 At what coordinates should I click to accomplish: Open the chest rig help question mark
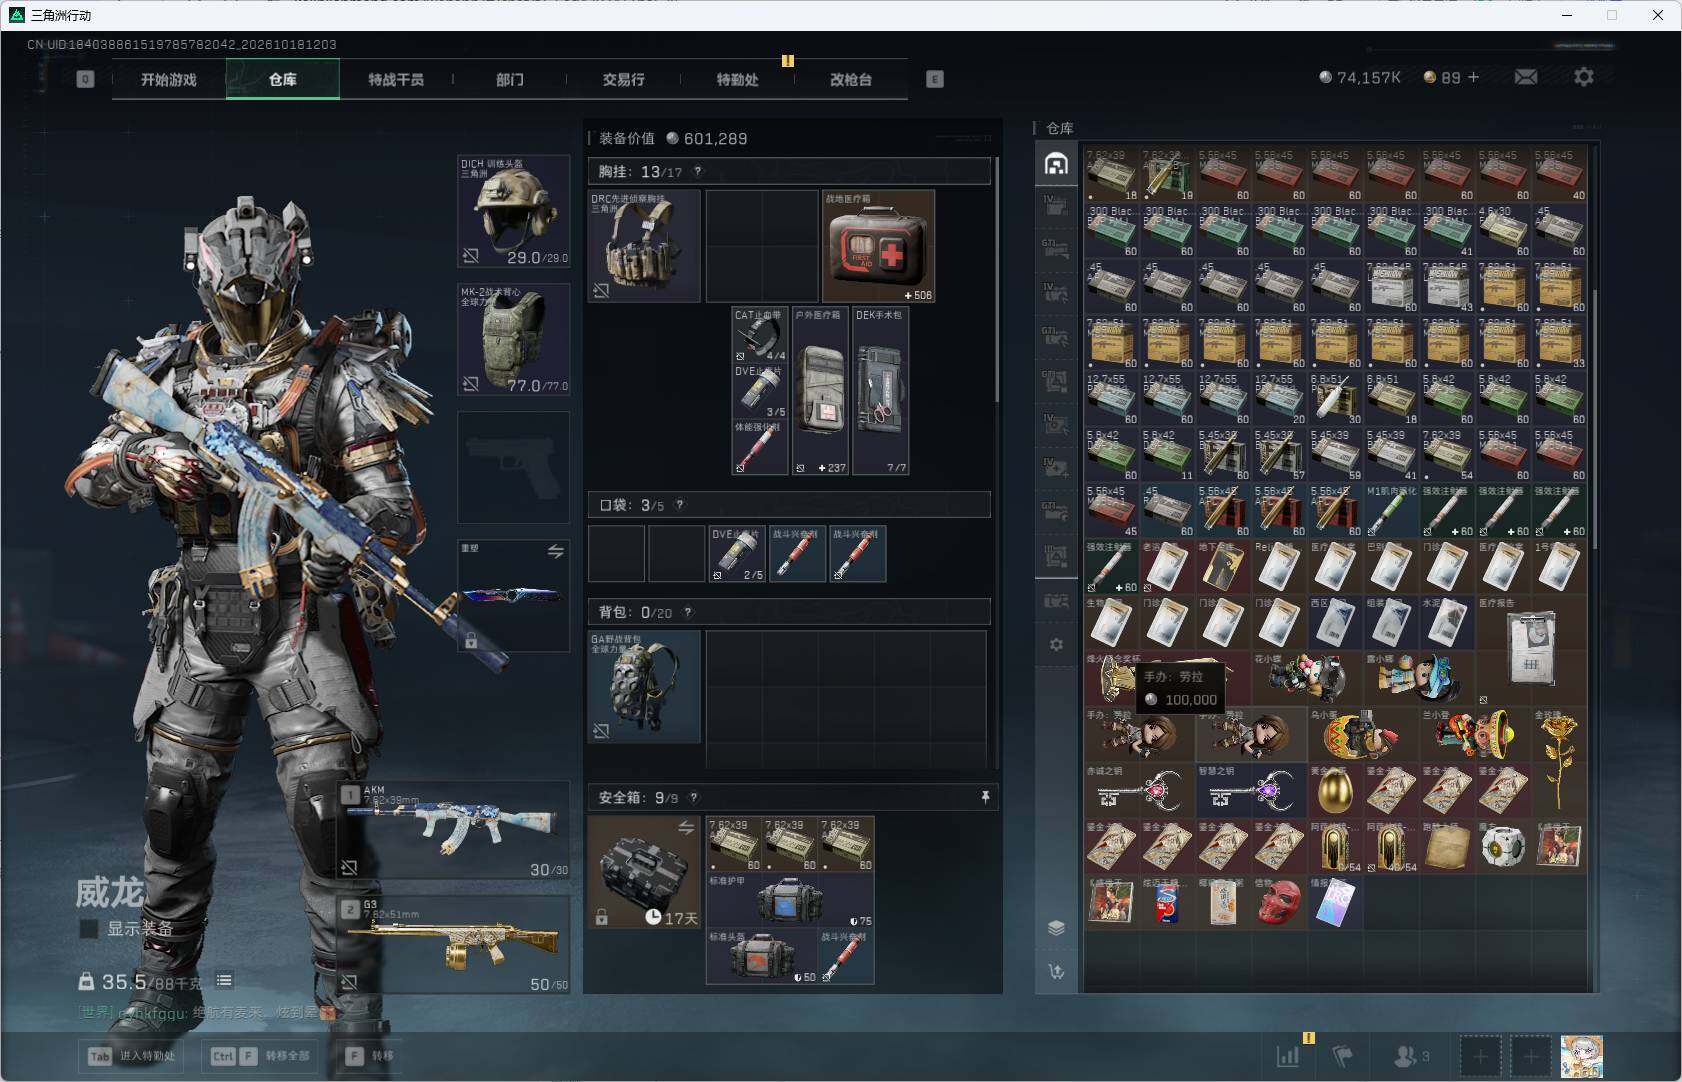(698, 171)
